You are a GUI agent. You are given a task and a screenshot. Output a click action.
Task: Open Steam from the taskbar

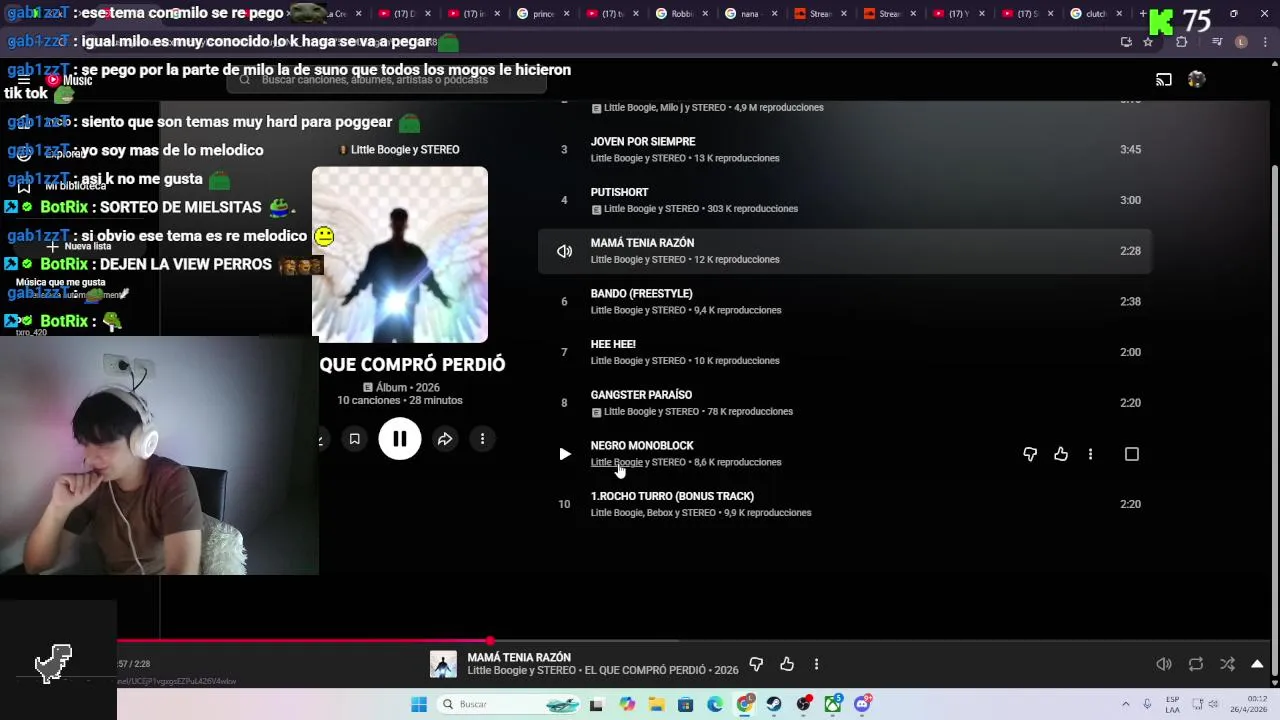774,704
